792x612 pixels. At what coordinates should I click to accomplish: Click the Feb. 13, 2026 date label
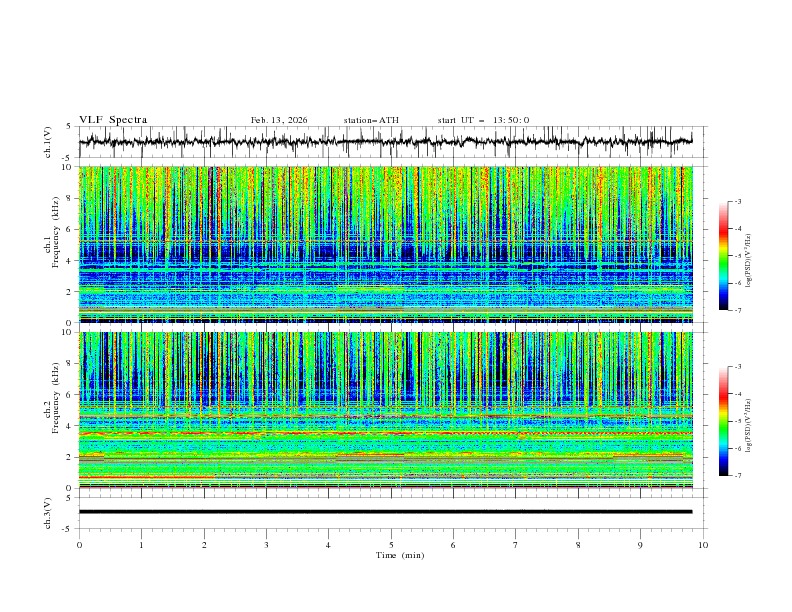pos(279,120)
